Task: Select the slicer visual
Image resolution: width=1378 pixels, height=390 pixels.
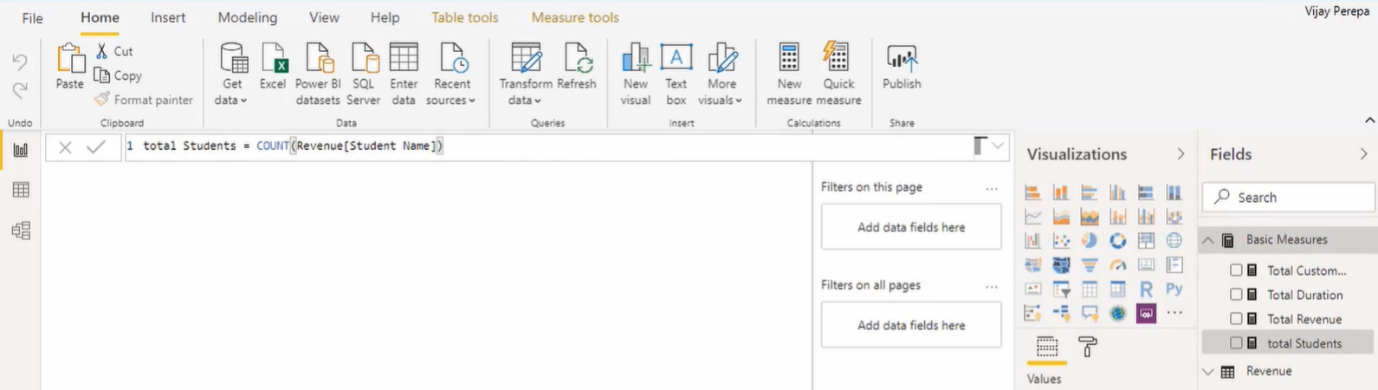Action: pyautogui.click(x=1061, y=289)
